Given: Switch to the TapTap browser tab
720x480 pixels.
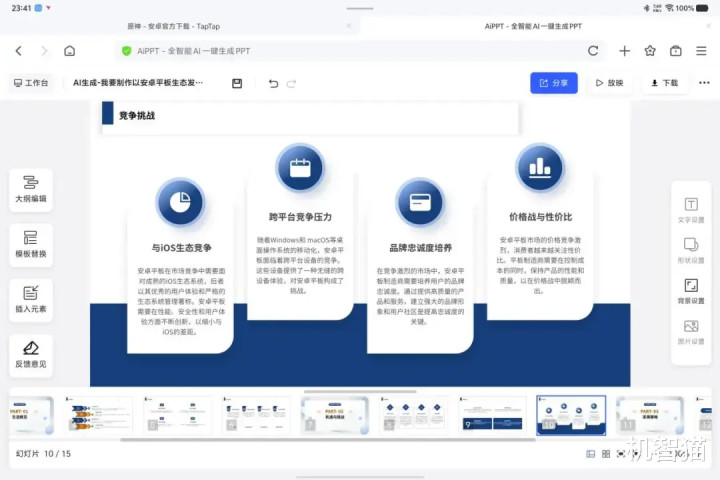Looking at the screenshot, I should coord(174,26).
